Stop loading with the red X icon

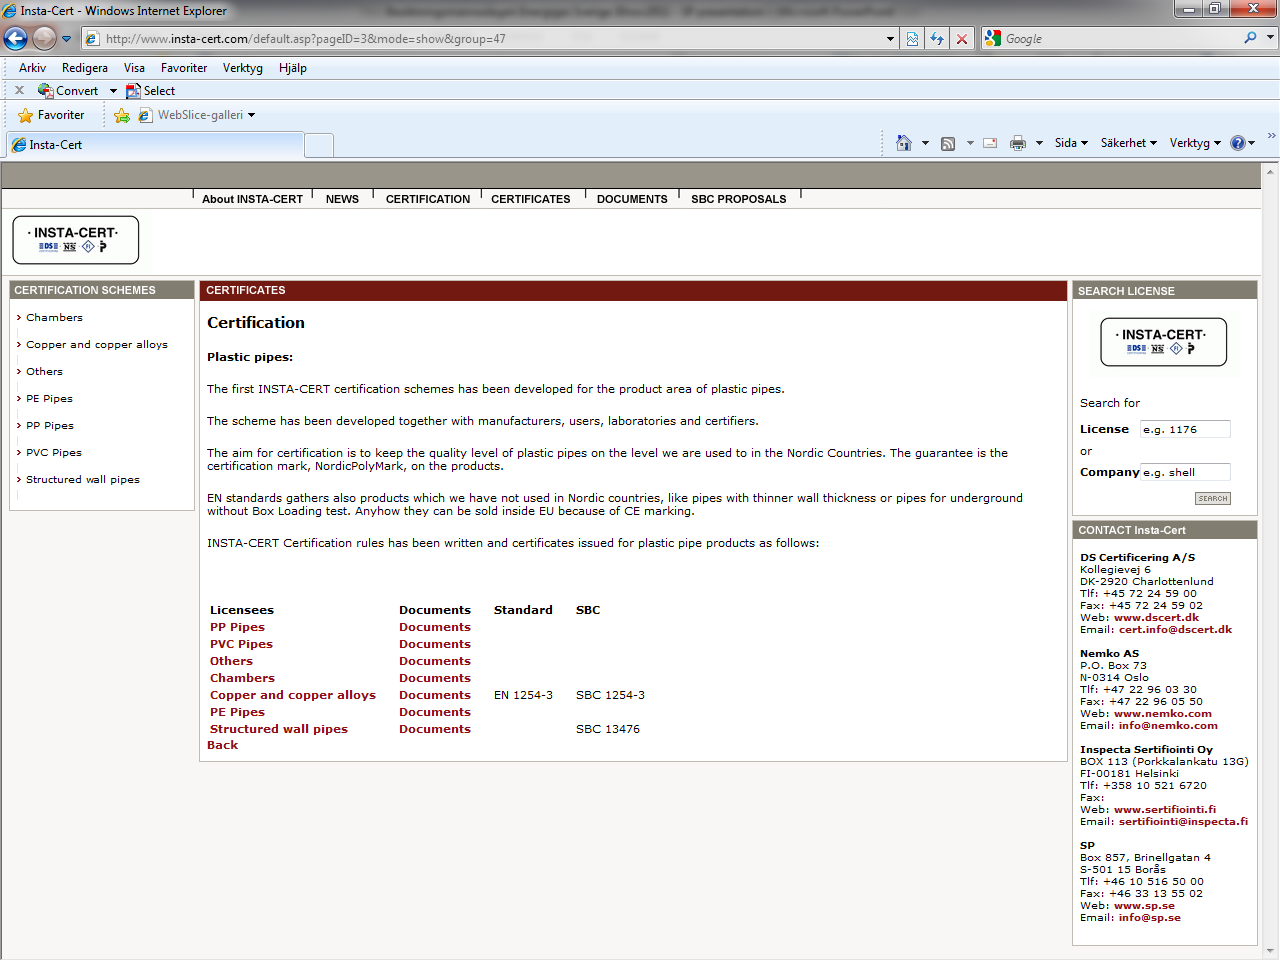[x=962, y=39]
